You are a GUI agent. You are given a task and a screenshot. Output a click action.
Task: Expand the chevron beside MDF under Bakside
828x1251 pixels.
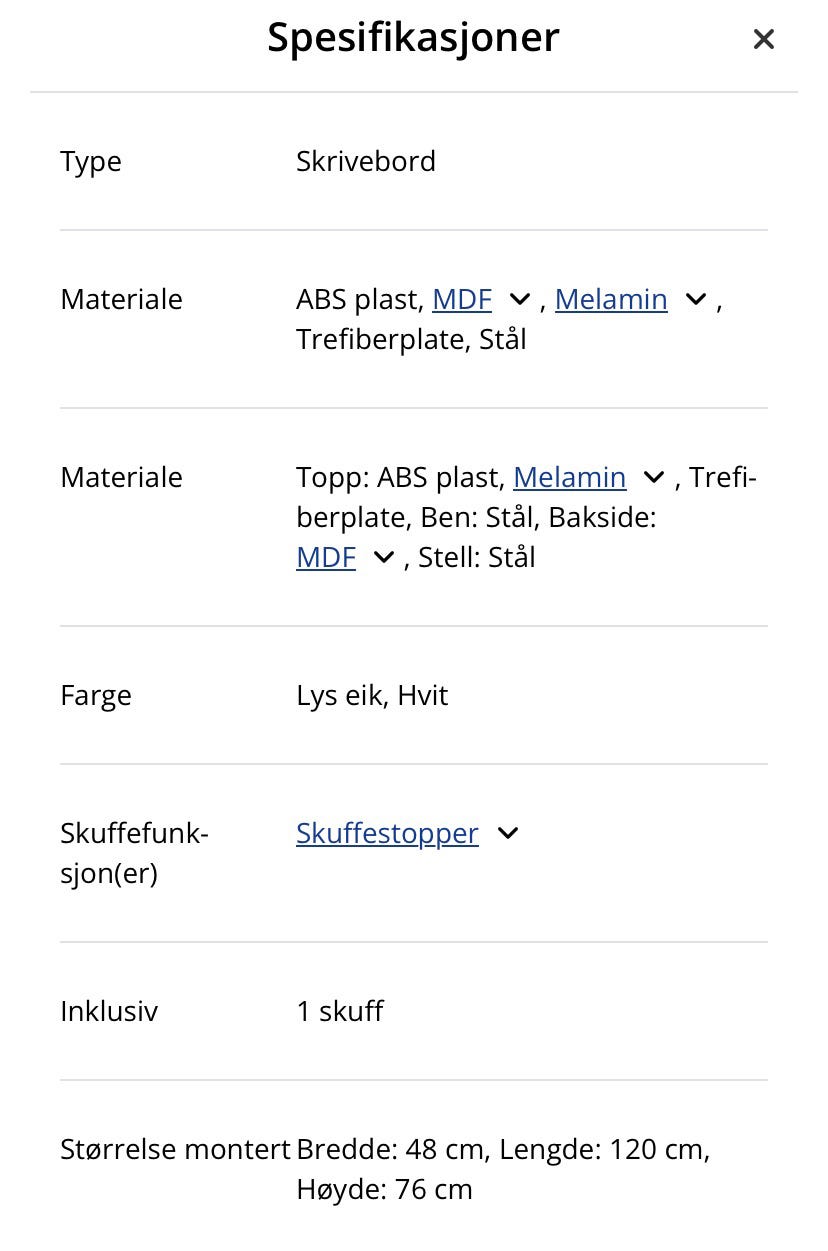(382, 558)
